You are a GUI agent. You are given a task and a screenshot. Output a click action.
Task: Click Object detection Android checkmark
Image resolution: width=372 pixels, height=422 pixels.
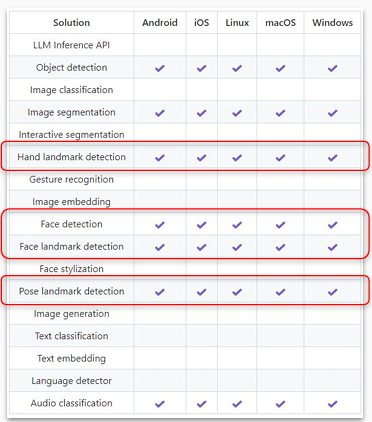pyautogui.click(x=160, y=68)
